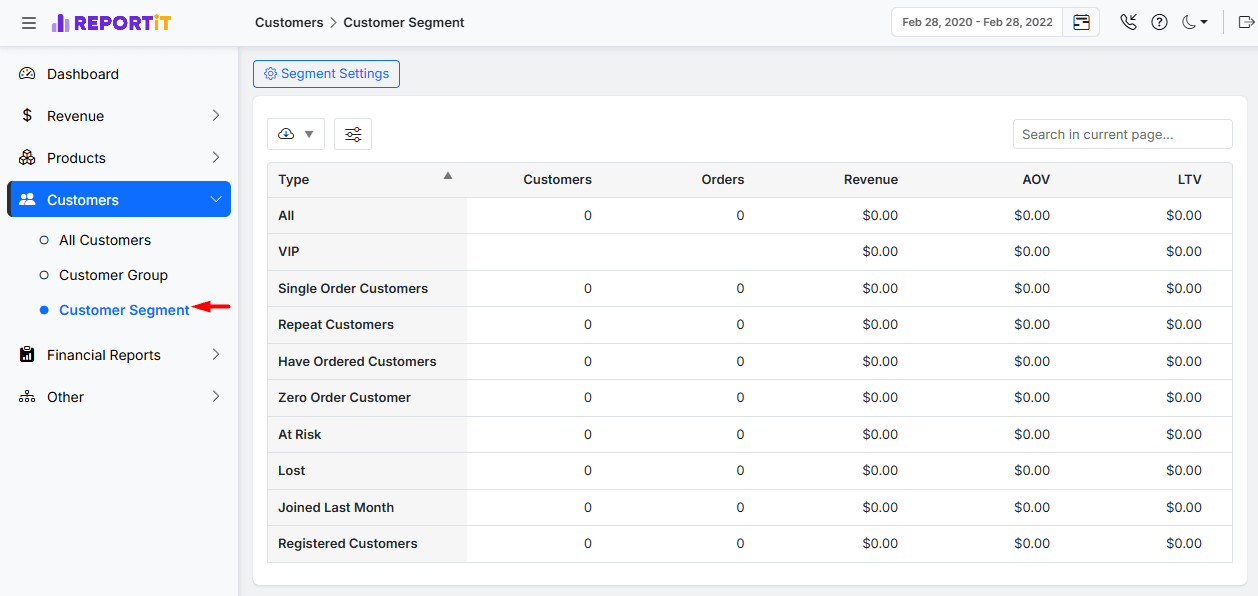Open the calendar date picker icon

click(x=1081, y=22)
